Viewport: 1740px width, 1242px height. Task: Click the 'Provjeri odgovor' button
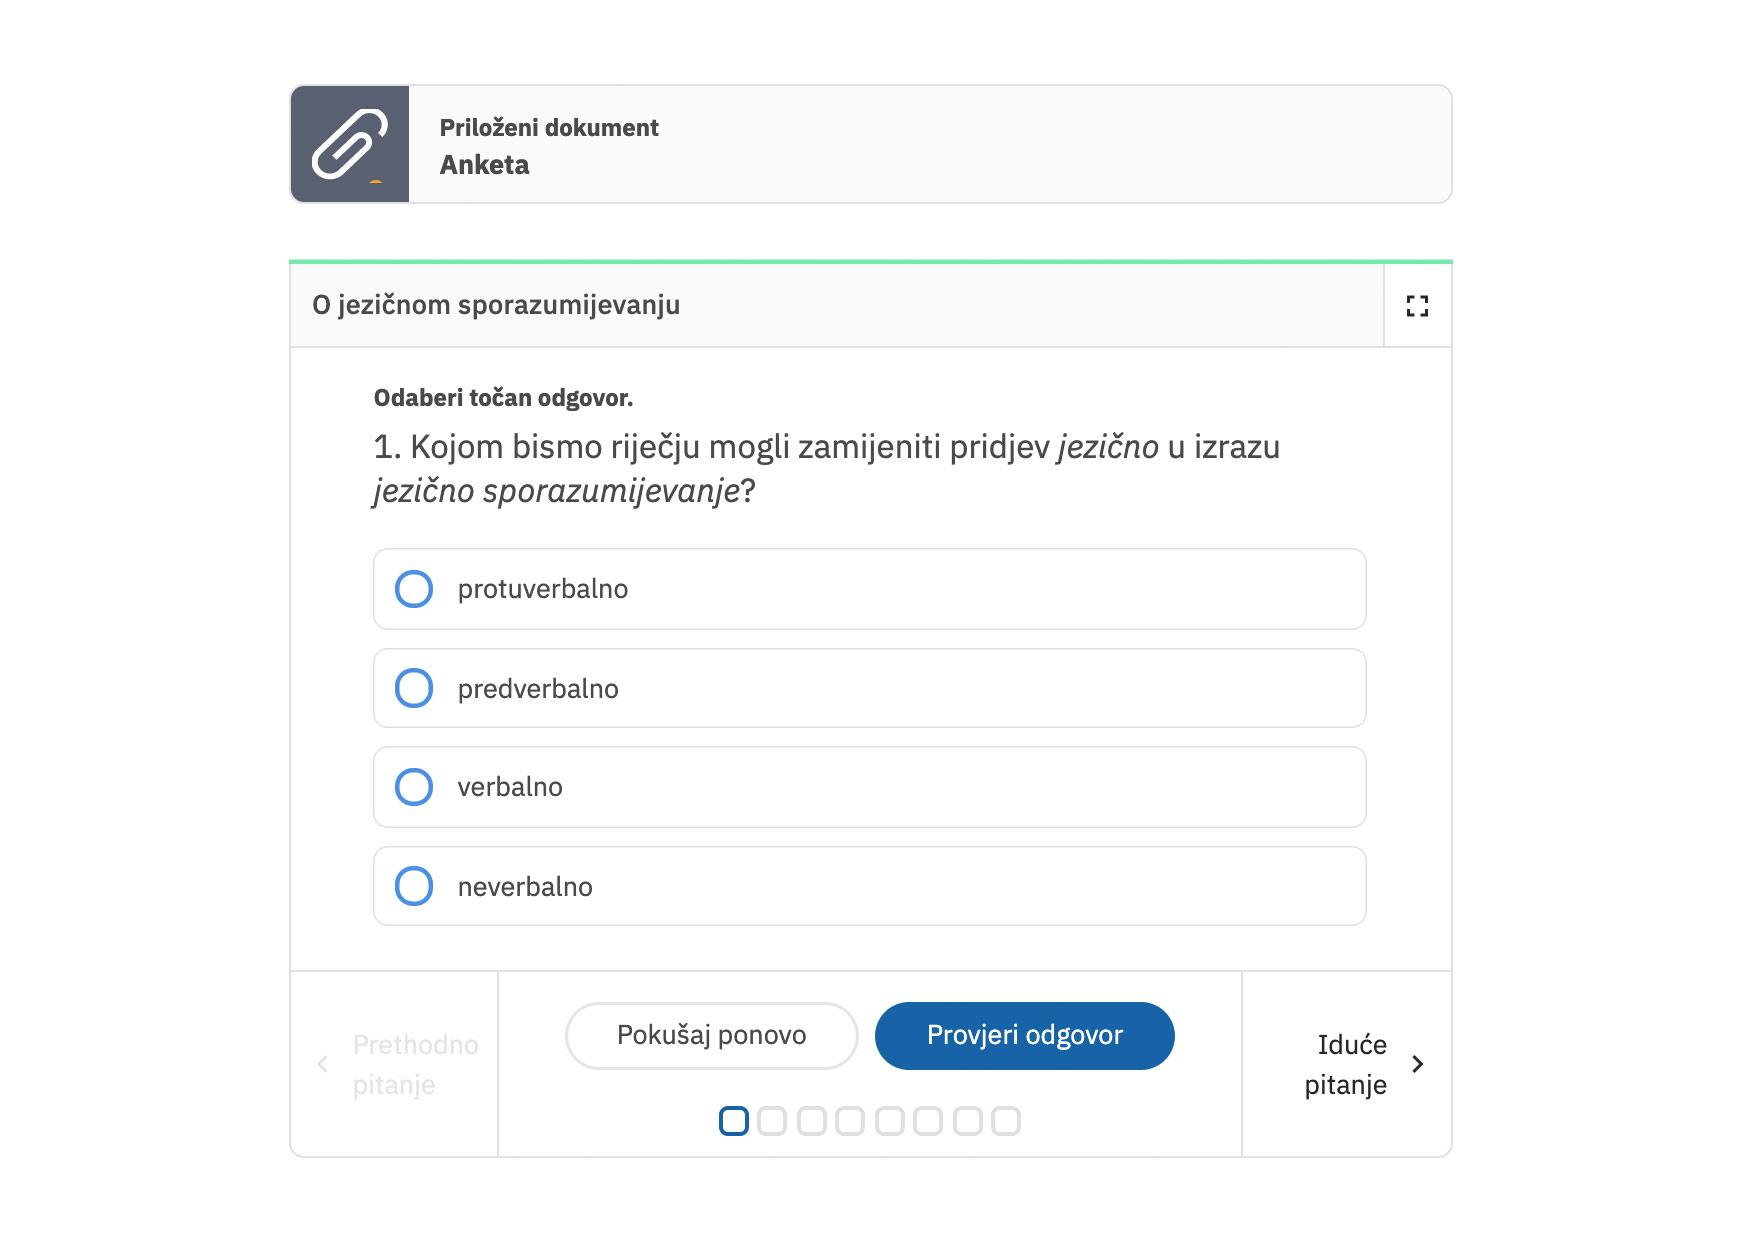1024,1035
